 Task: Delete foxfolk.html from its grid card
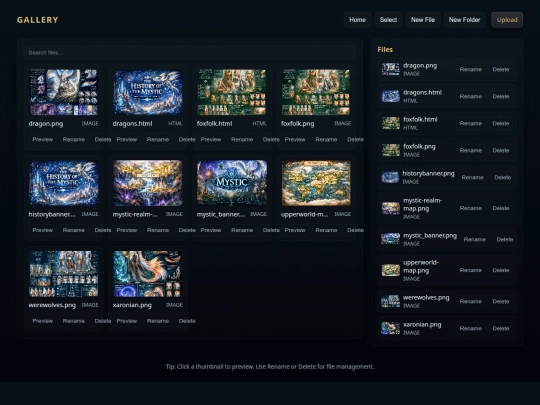click(271, 139)
